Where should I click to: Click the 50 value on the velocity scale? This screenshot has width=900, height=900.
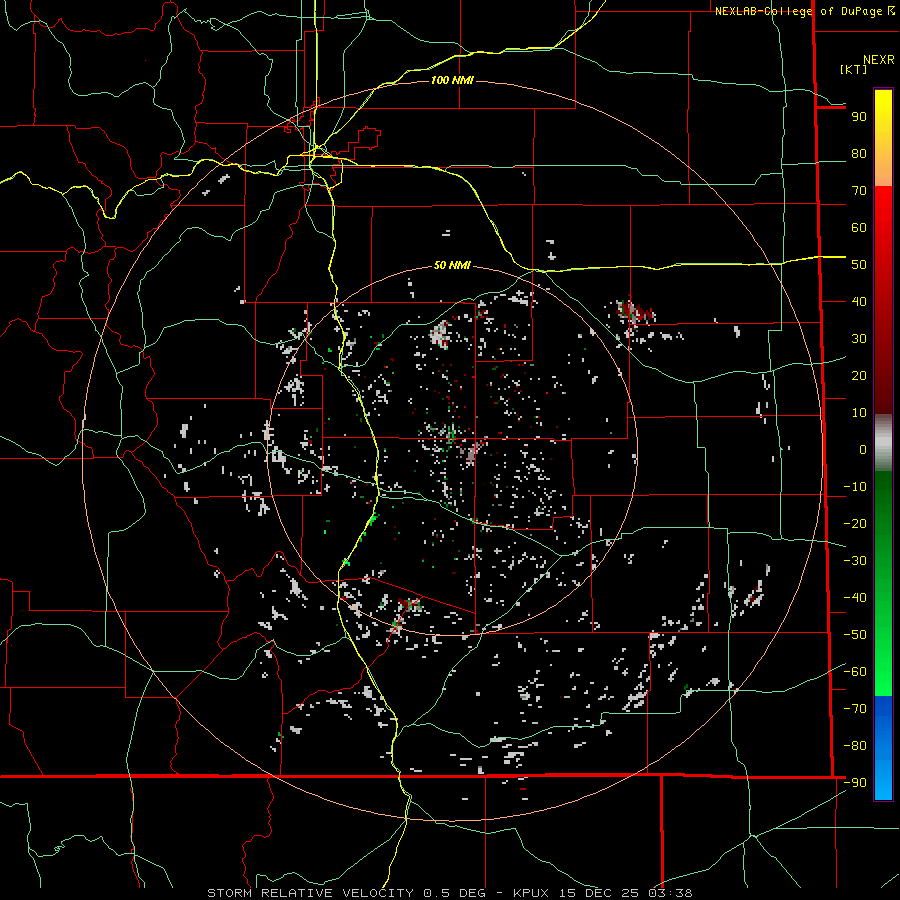click(x=859, y=265)
